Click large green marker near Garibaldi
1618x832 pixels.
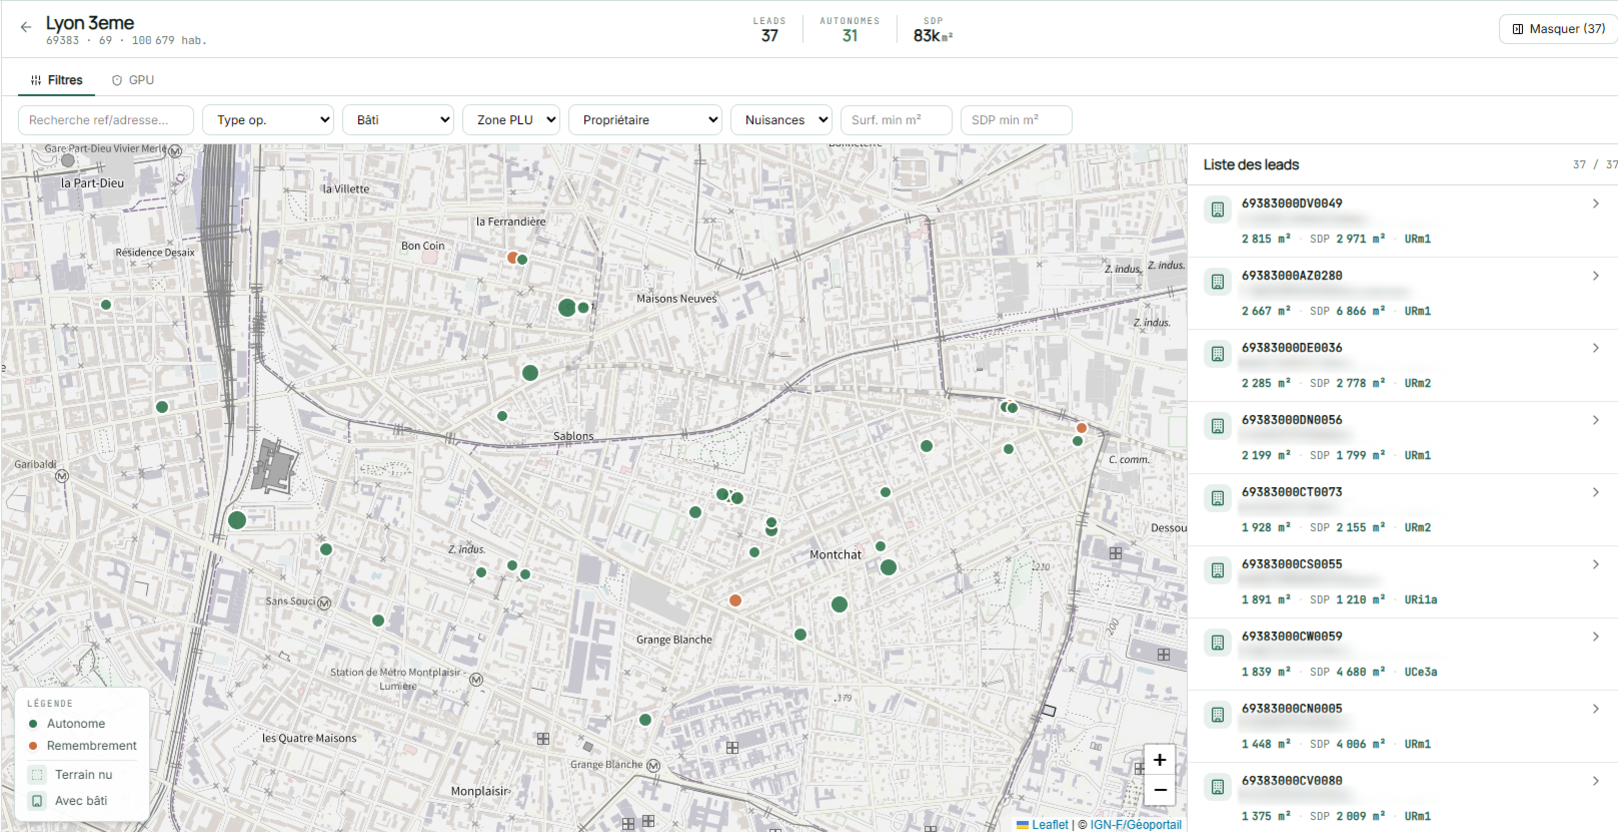[237, 520]
